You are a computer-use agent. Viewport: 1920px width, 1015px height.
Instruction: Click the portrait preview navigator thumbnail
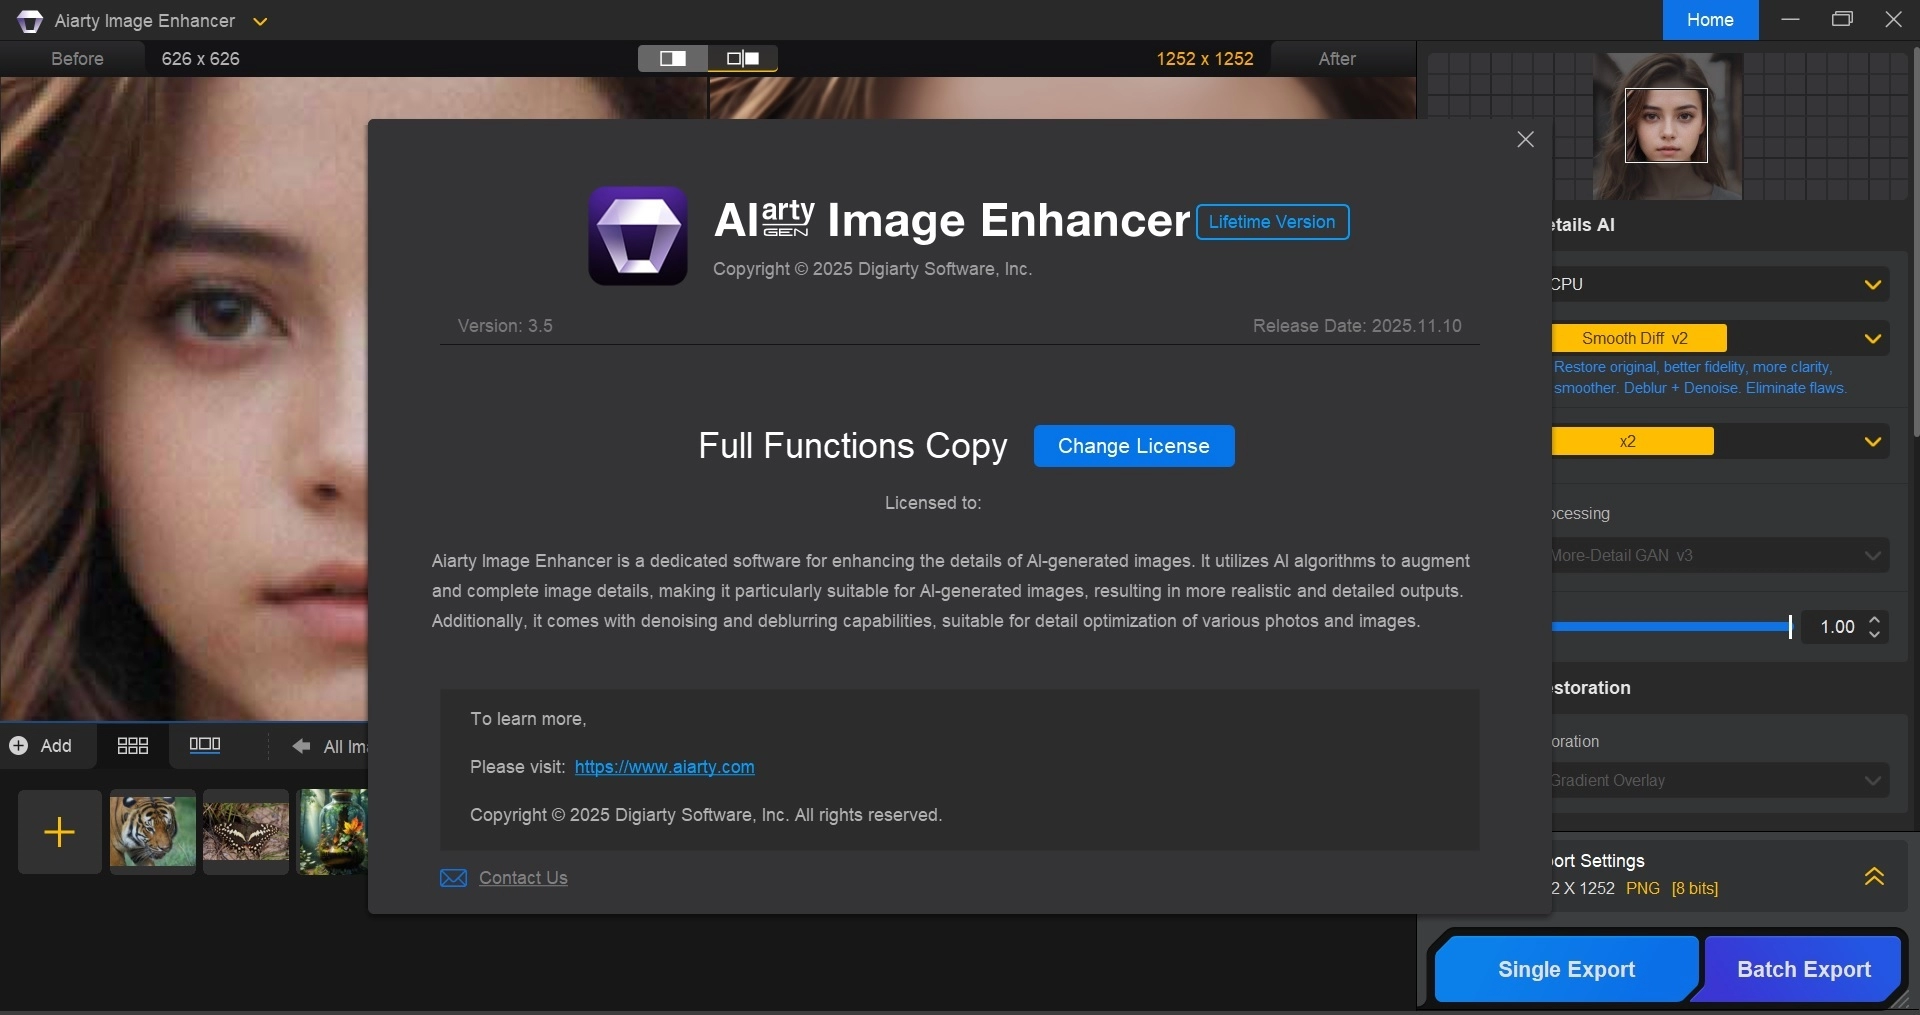click(x=1667, y=126)
